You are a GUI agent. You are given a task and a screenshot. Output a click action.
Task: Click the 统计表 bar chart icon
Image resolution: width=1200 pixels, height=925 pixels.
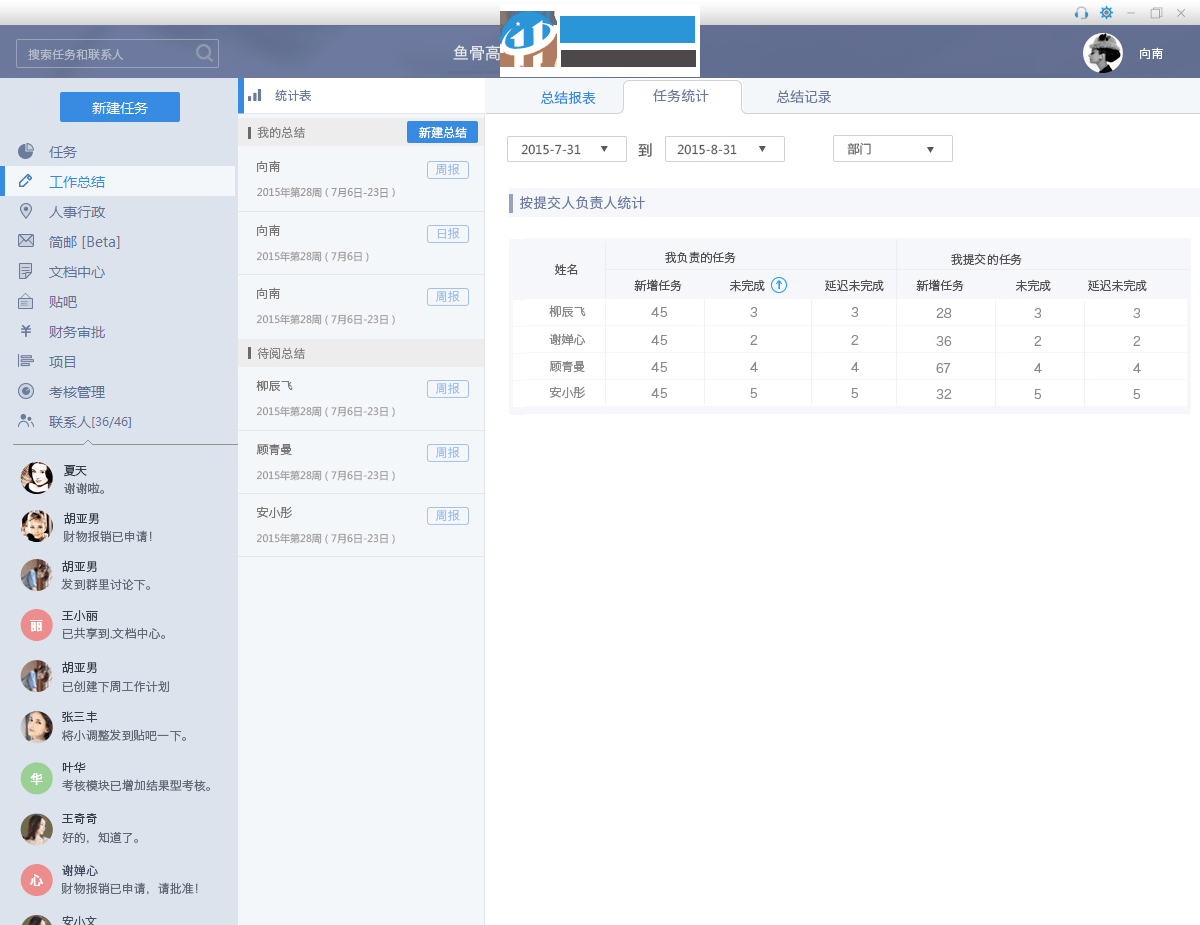[x=255, y=95]
